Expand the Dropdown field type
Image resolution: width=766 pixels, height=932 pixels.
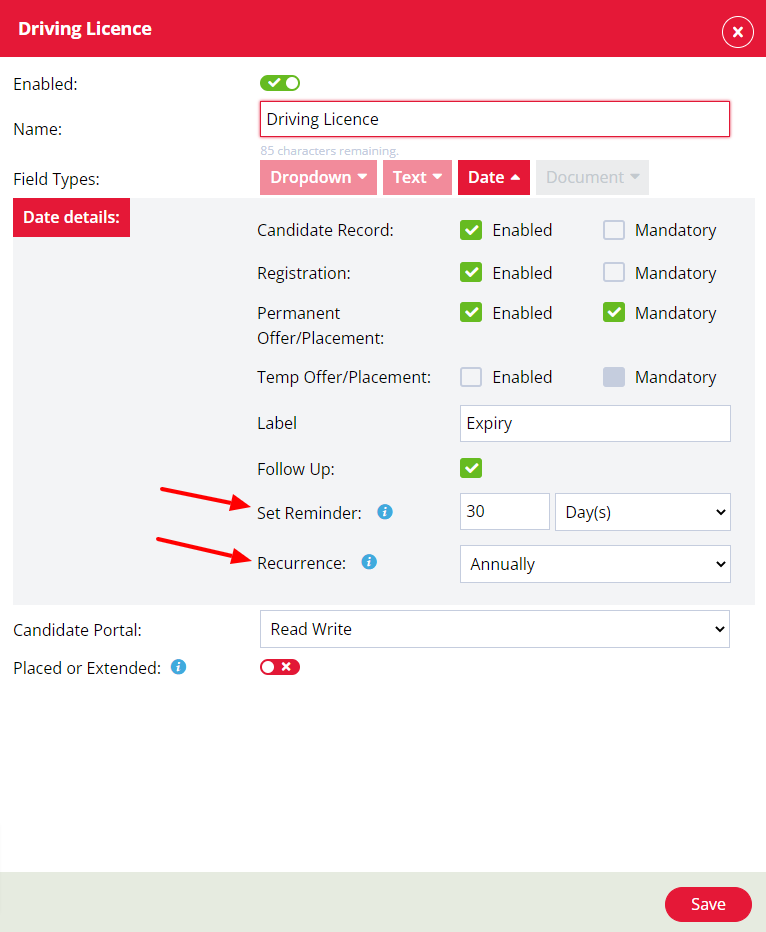click(x=318, y=177)
